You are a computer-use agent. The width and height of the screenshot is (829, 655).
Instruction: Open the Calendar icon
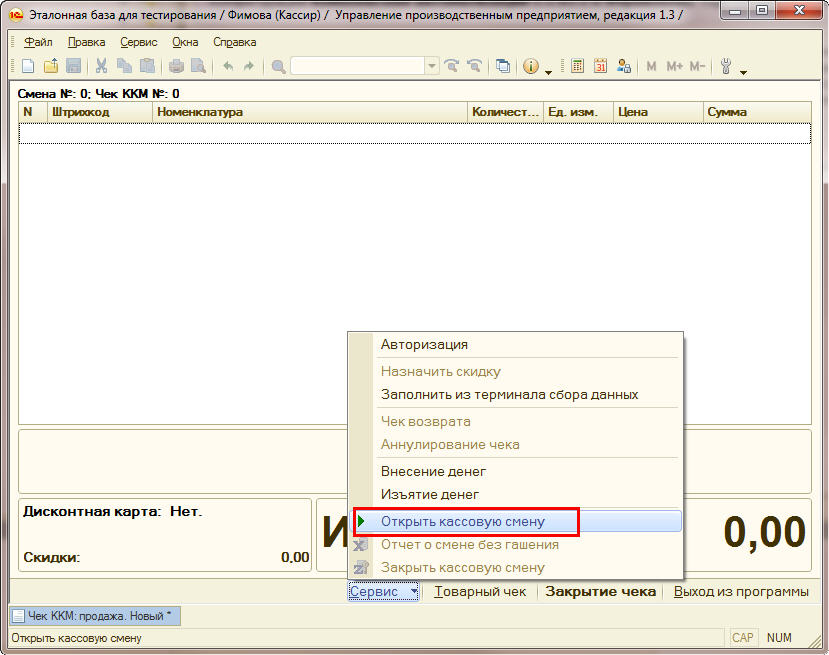click(x=600, y=66)
